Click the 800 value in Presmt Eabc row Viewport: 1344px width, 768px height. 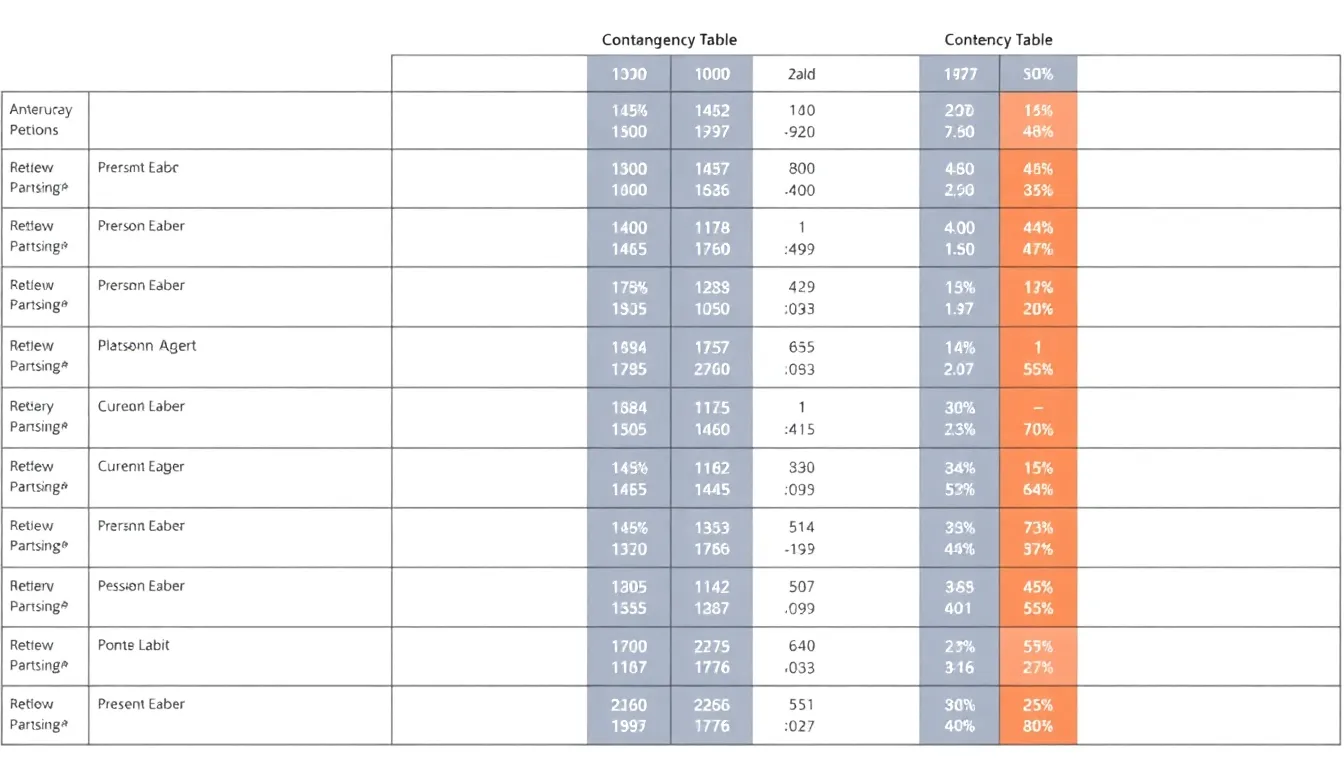coord(801,169)
